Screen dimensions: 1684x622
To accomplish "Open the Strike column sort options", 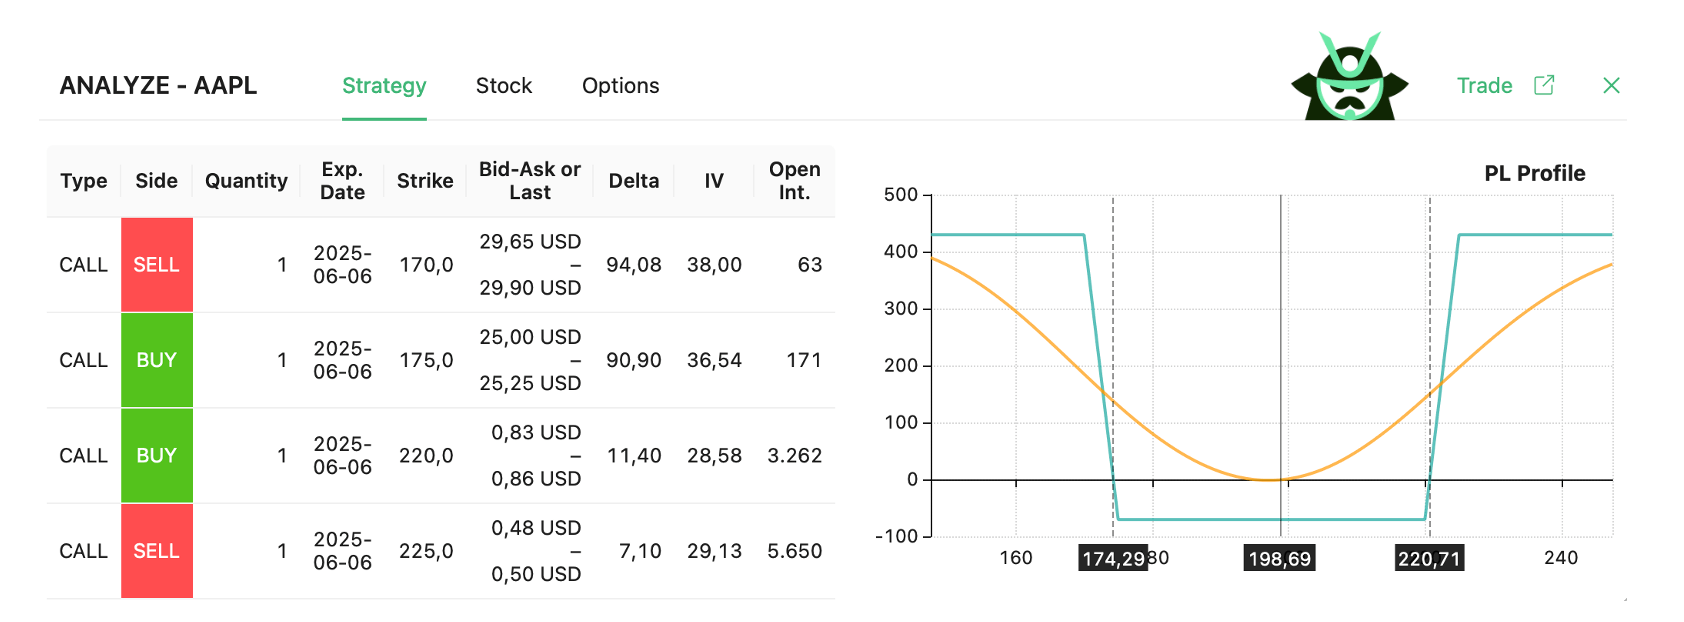I will (425, 181).
